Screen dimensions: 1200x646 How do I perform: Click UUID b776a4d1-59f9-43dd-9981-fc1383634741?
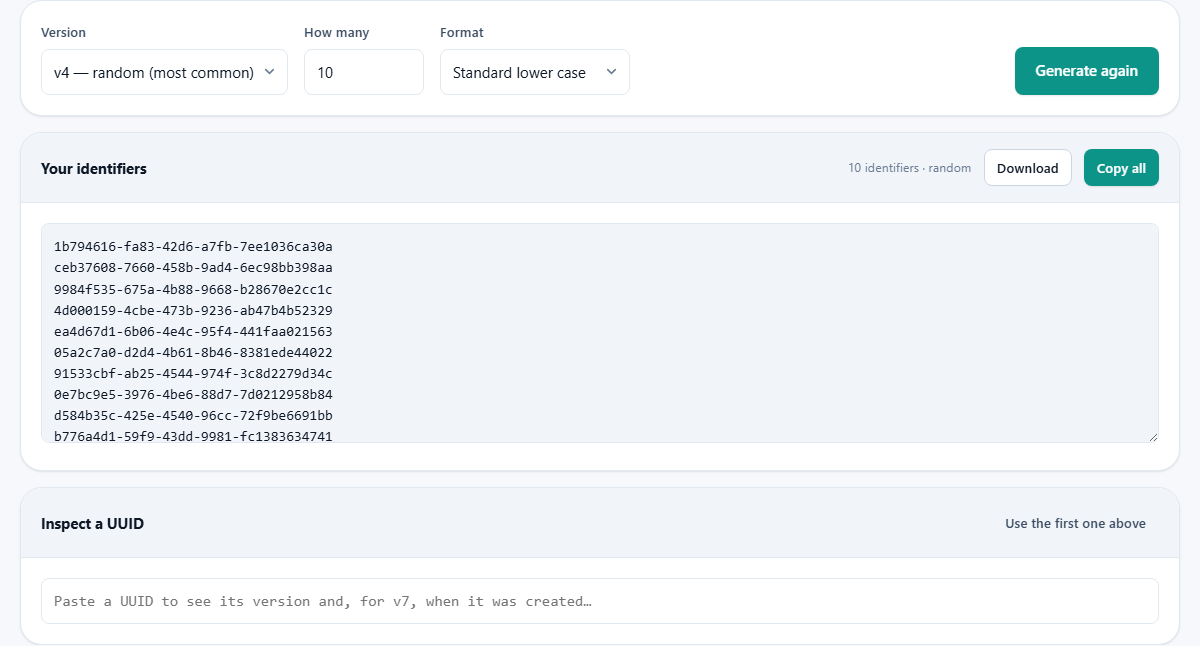click(x=193, y=435)
